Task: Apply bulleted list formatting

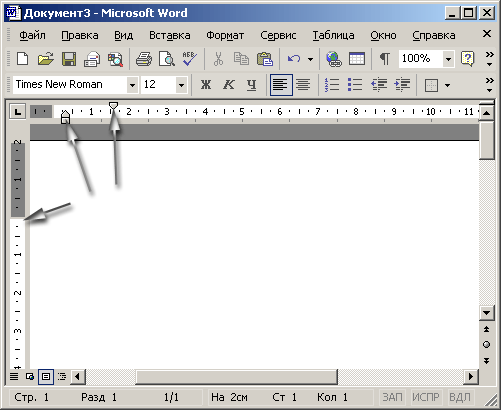Action: coord(355,85)
